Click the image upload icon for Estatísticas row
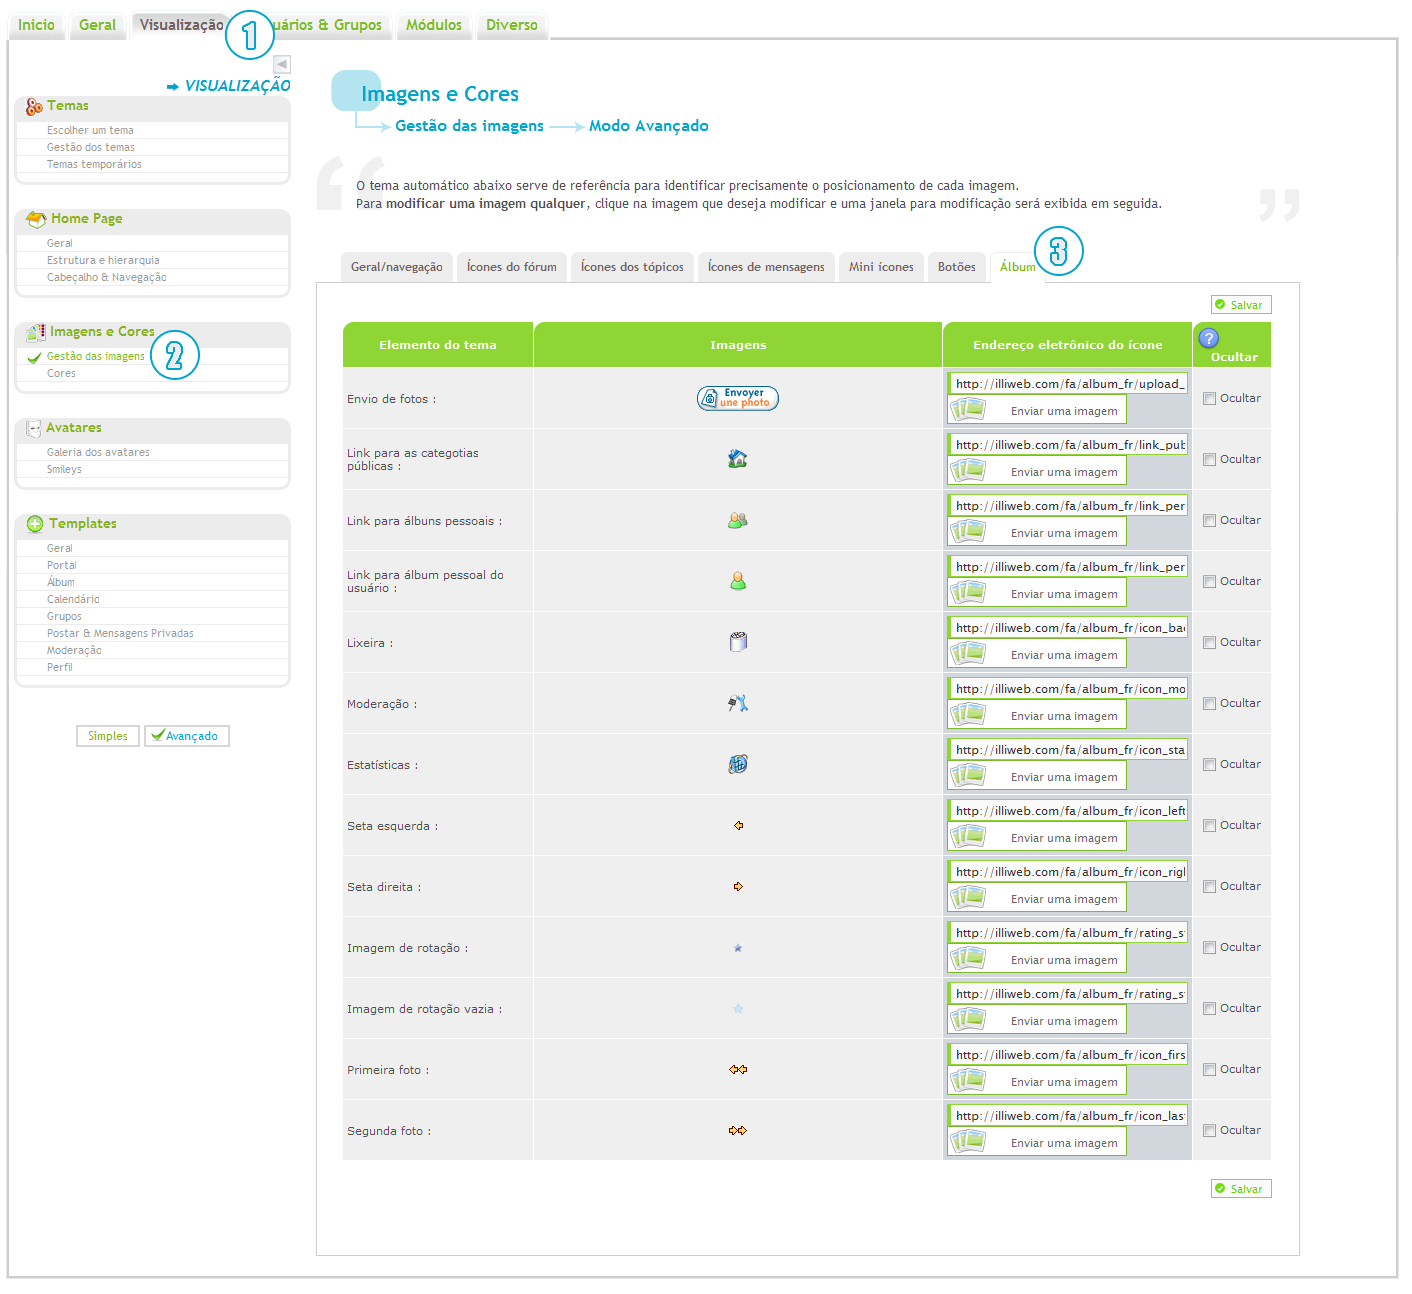This screenshot has height=1294, width=1412. tap(968, 775)
